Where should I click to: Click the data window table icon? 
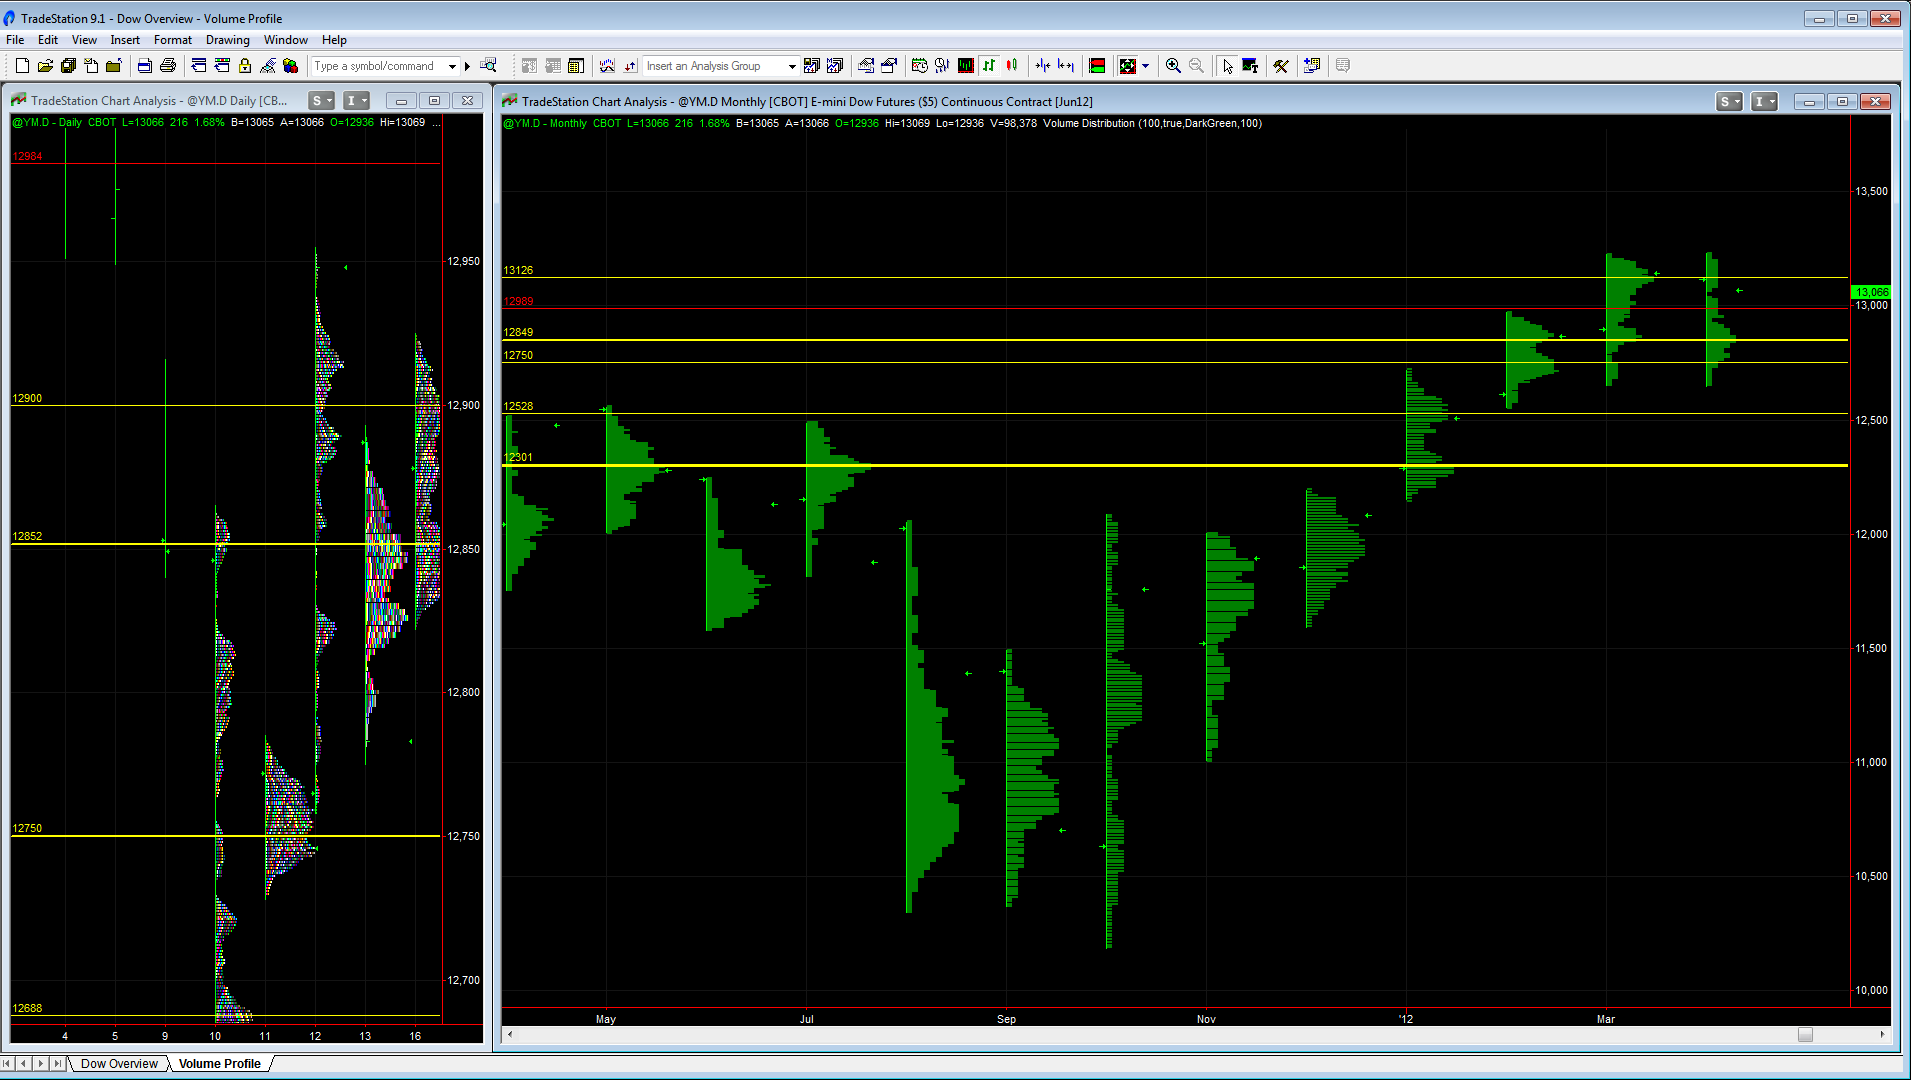tap(576, 66)
